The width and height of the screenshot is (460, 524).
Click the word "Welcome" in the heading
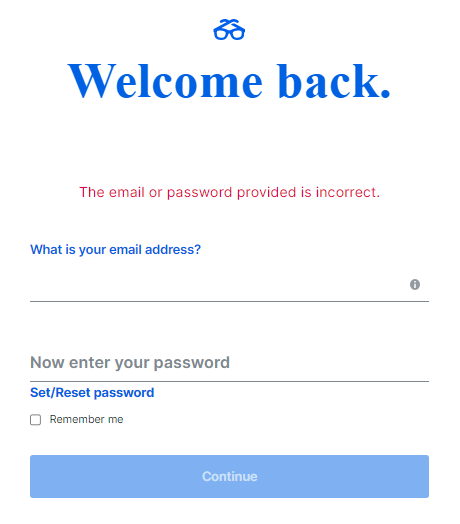tap(165, 81)
